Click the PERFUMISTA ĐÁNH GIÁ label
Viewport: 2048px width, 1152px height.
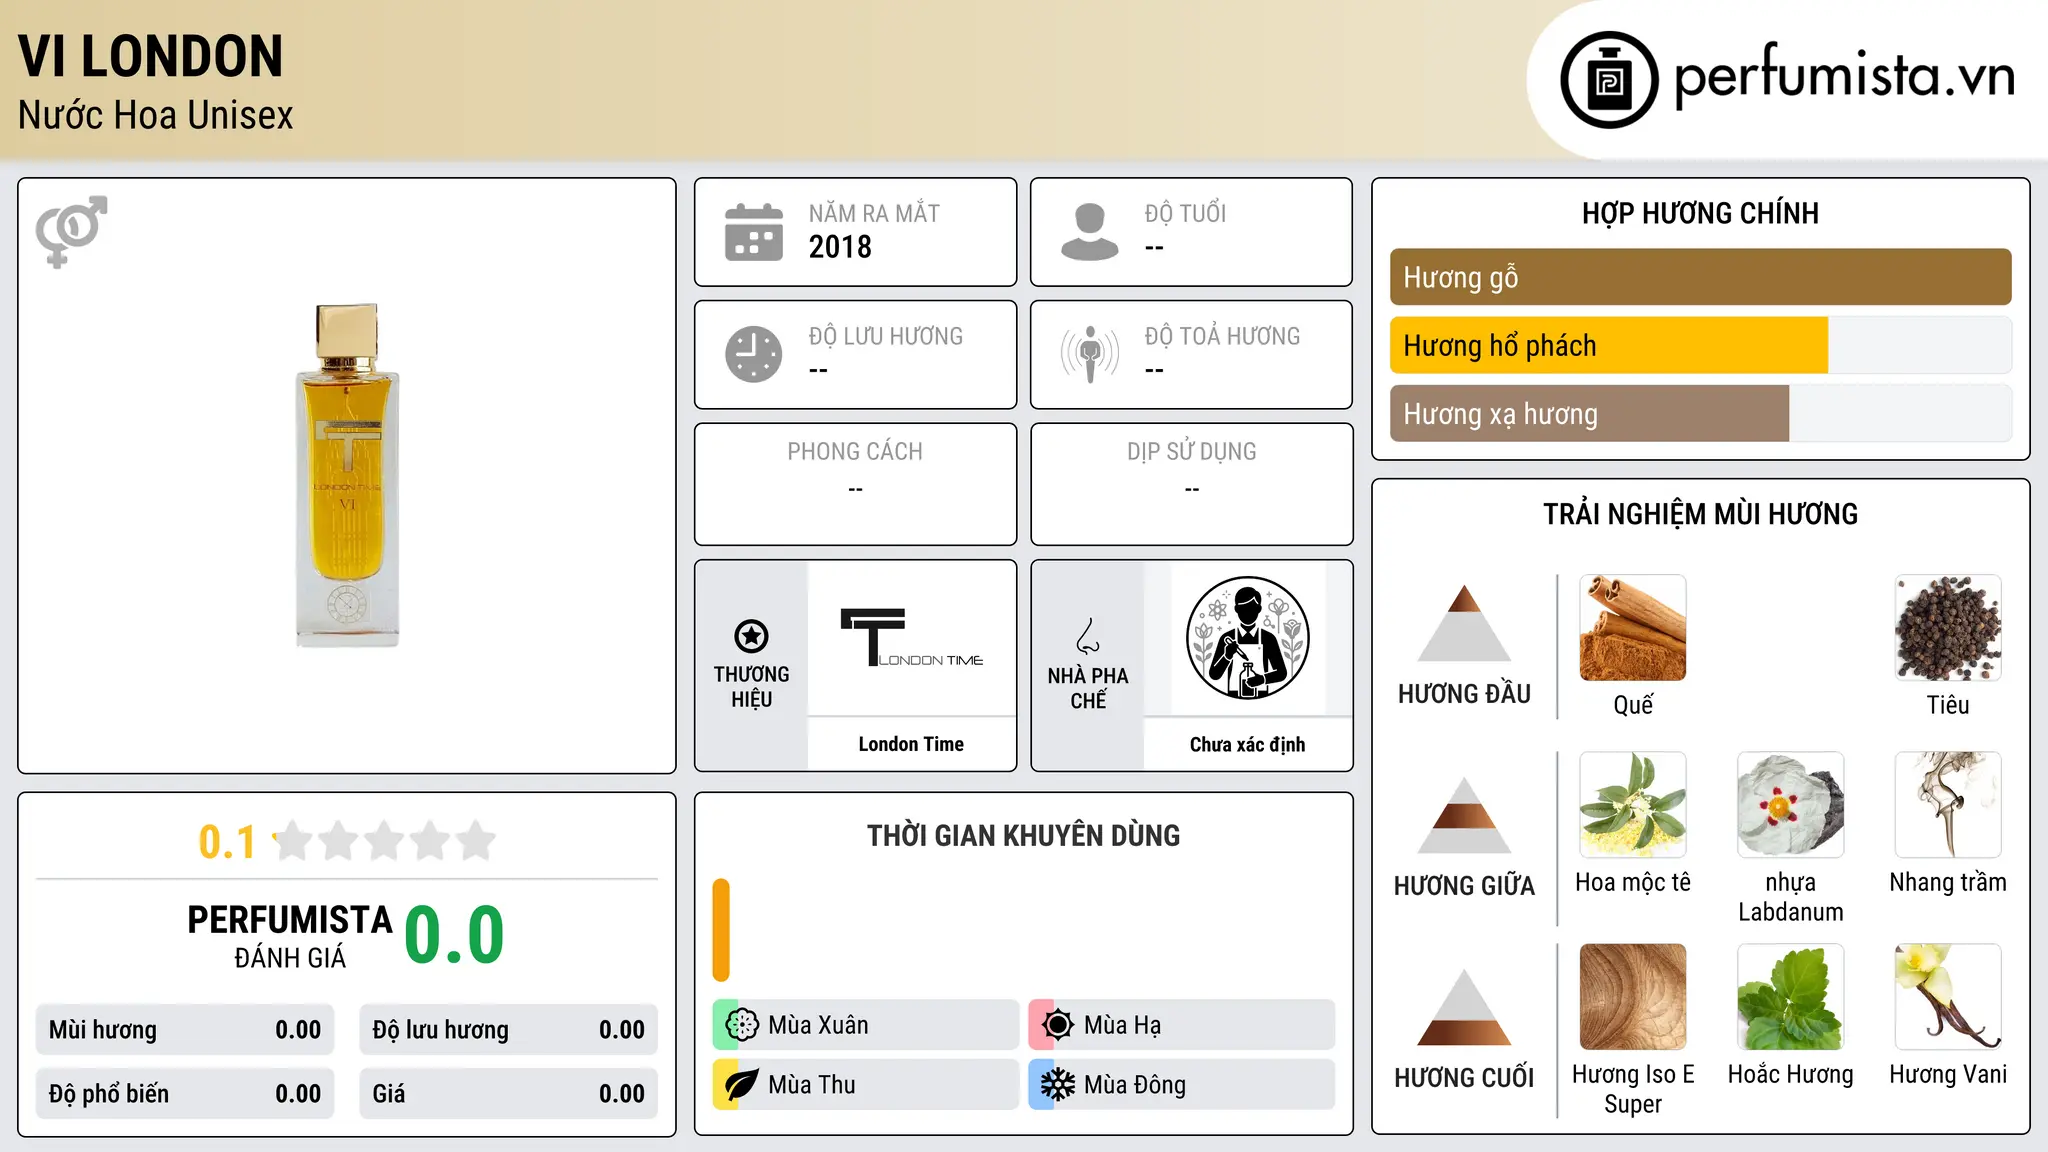[290, 936]
